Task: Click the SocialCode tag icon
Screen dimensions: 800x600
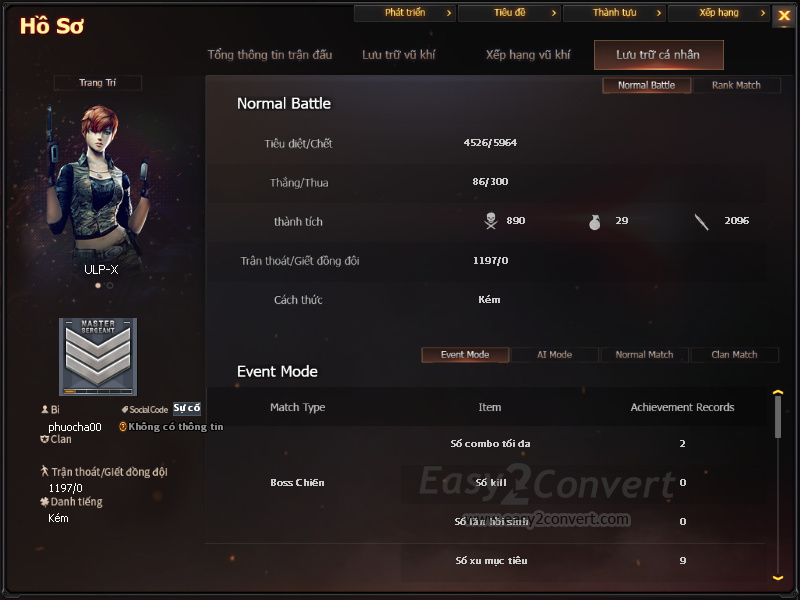Action: click(x=124, y=409)
